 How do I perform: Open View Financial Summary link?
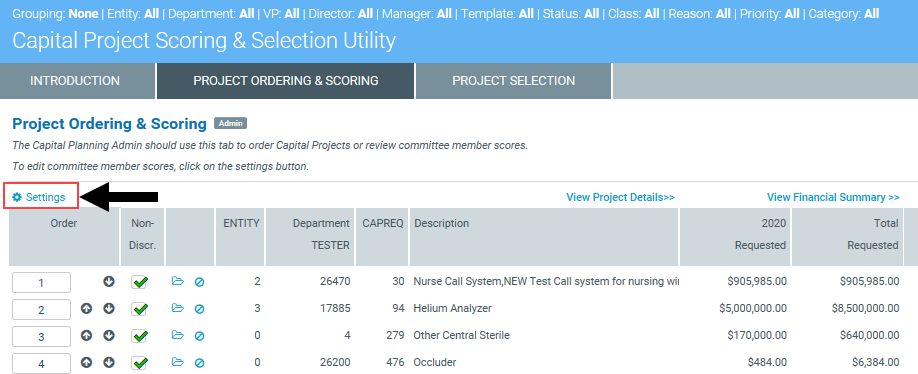(x=833, y=197)
